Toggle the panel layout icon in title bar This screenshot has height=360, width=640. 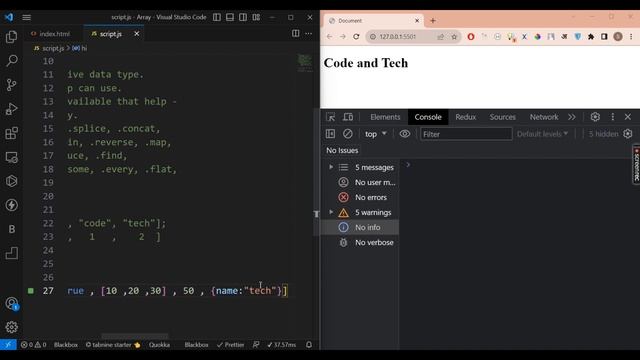pyautogui.click(x=230, y=17)
